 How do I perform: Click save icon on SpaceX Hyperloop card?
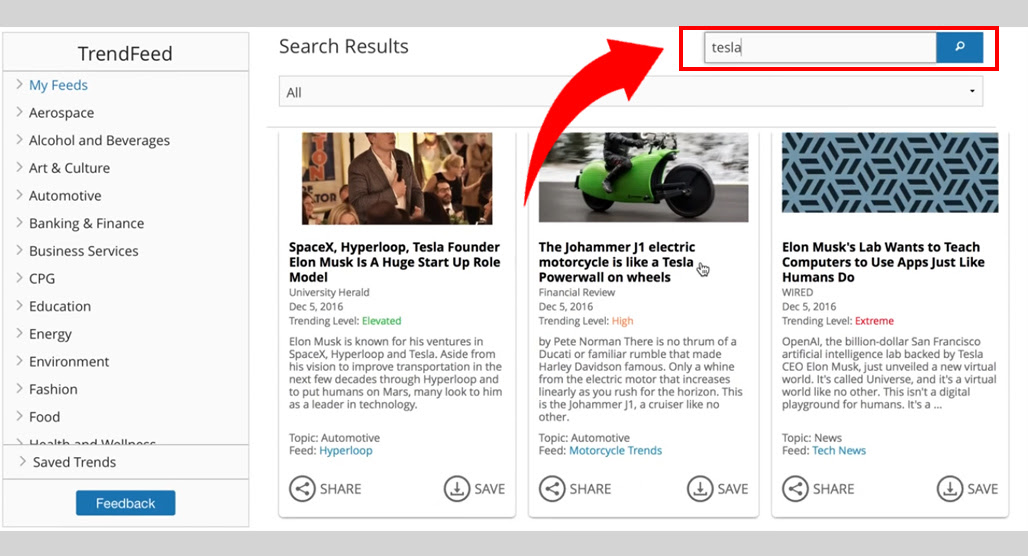tap(457, 488)
